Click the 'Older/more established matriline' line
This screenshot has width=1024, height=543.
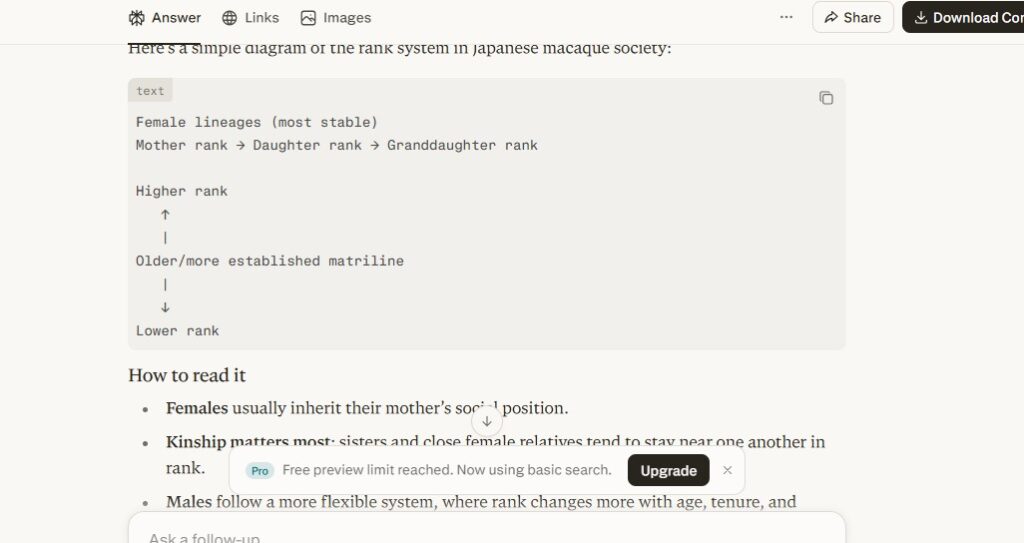click(x=270, y=261)
